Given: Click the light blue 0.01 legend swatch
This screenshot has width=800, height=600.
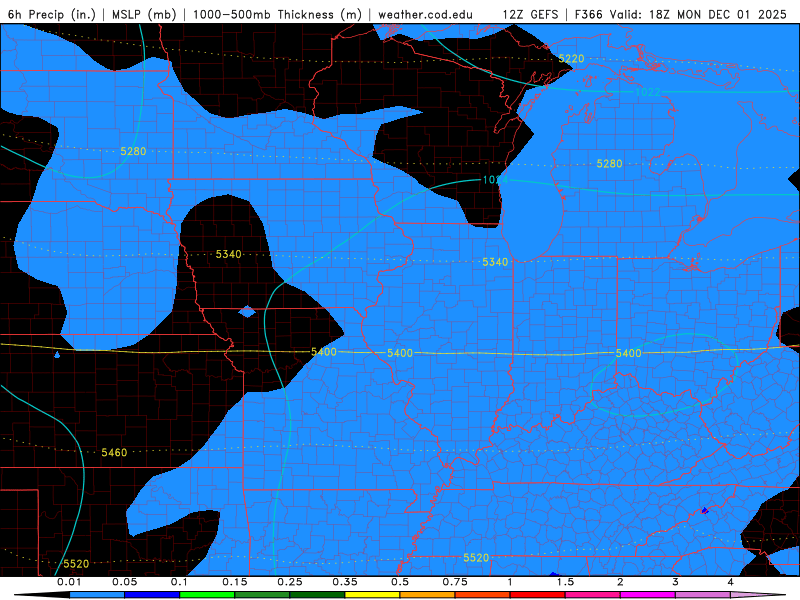Looking at the screenshot, I should click(97, 595).
